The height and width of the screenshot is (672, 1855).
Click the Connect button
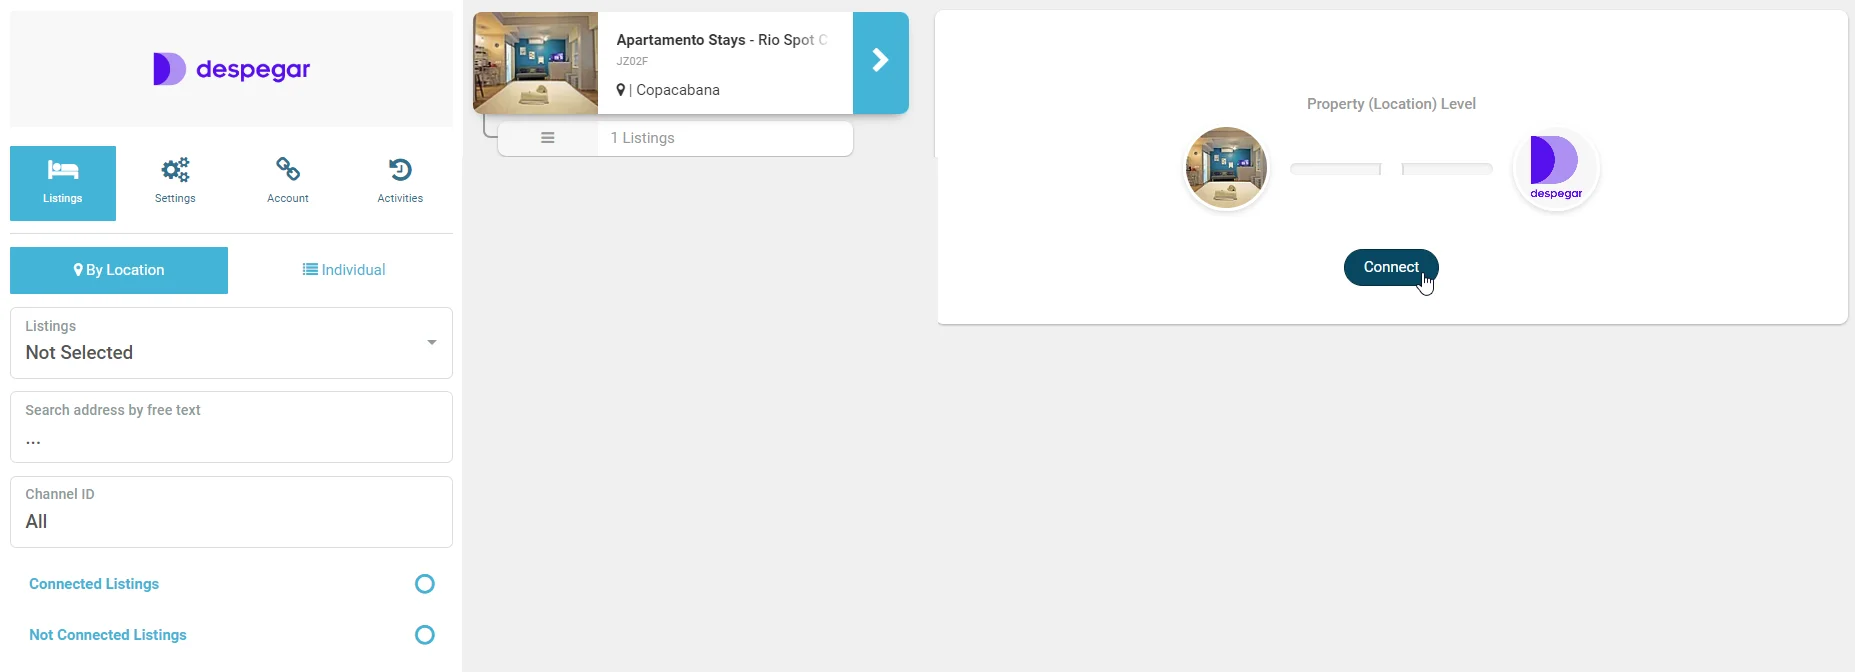(1391, 267)
